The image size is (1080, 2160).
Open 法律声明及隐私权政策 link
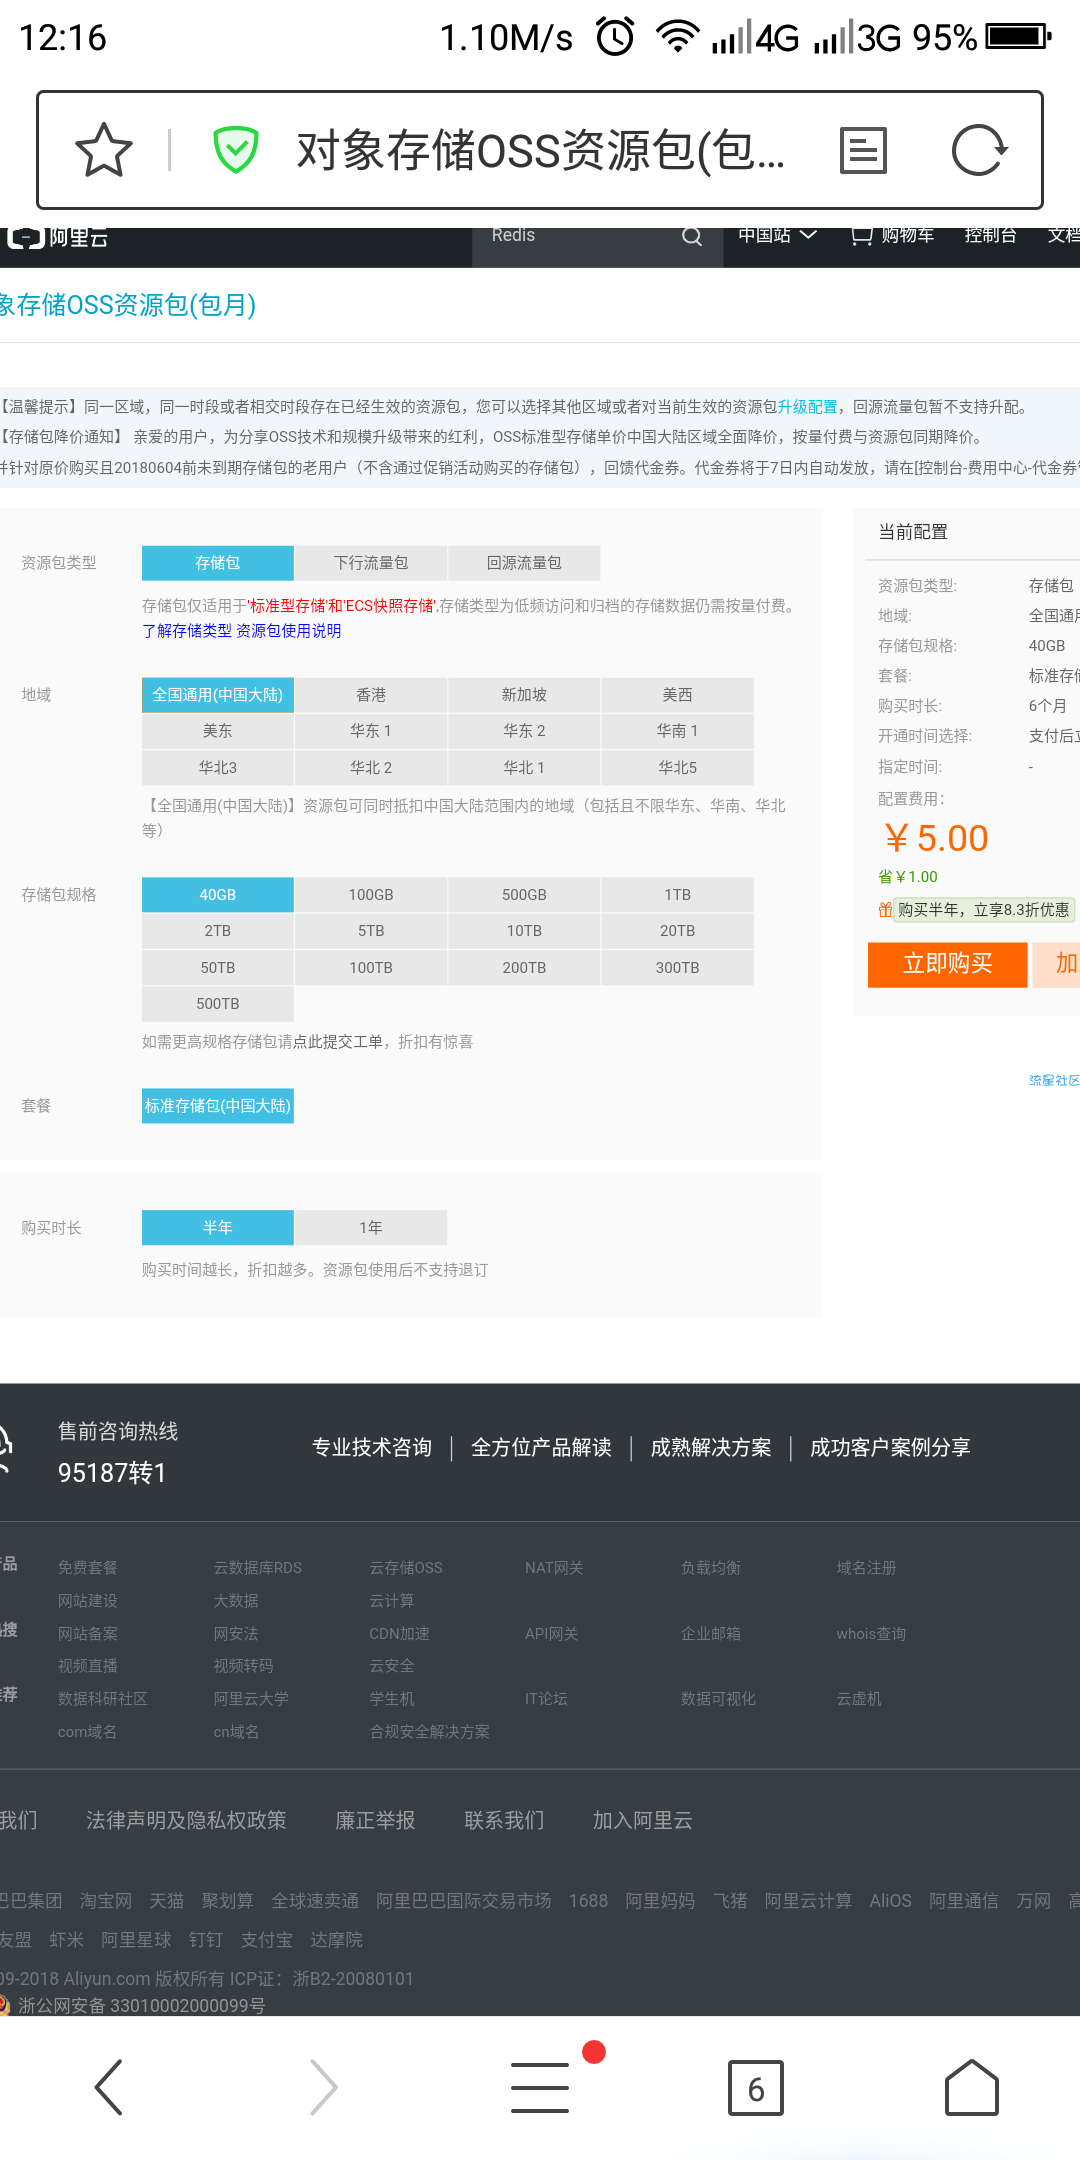(186, 1820)
